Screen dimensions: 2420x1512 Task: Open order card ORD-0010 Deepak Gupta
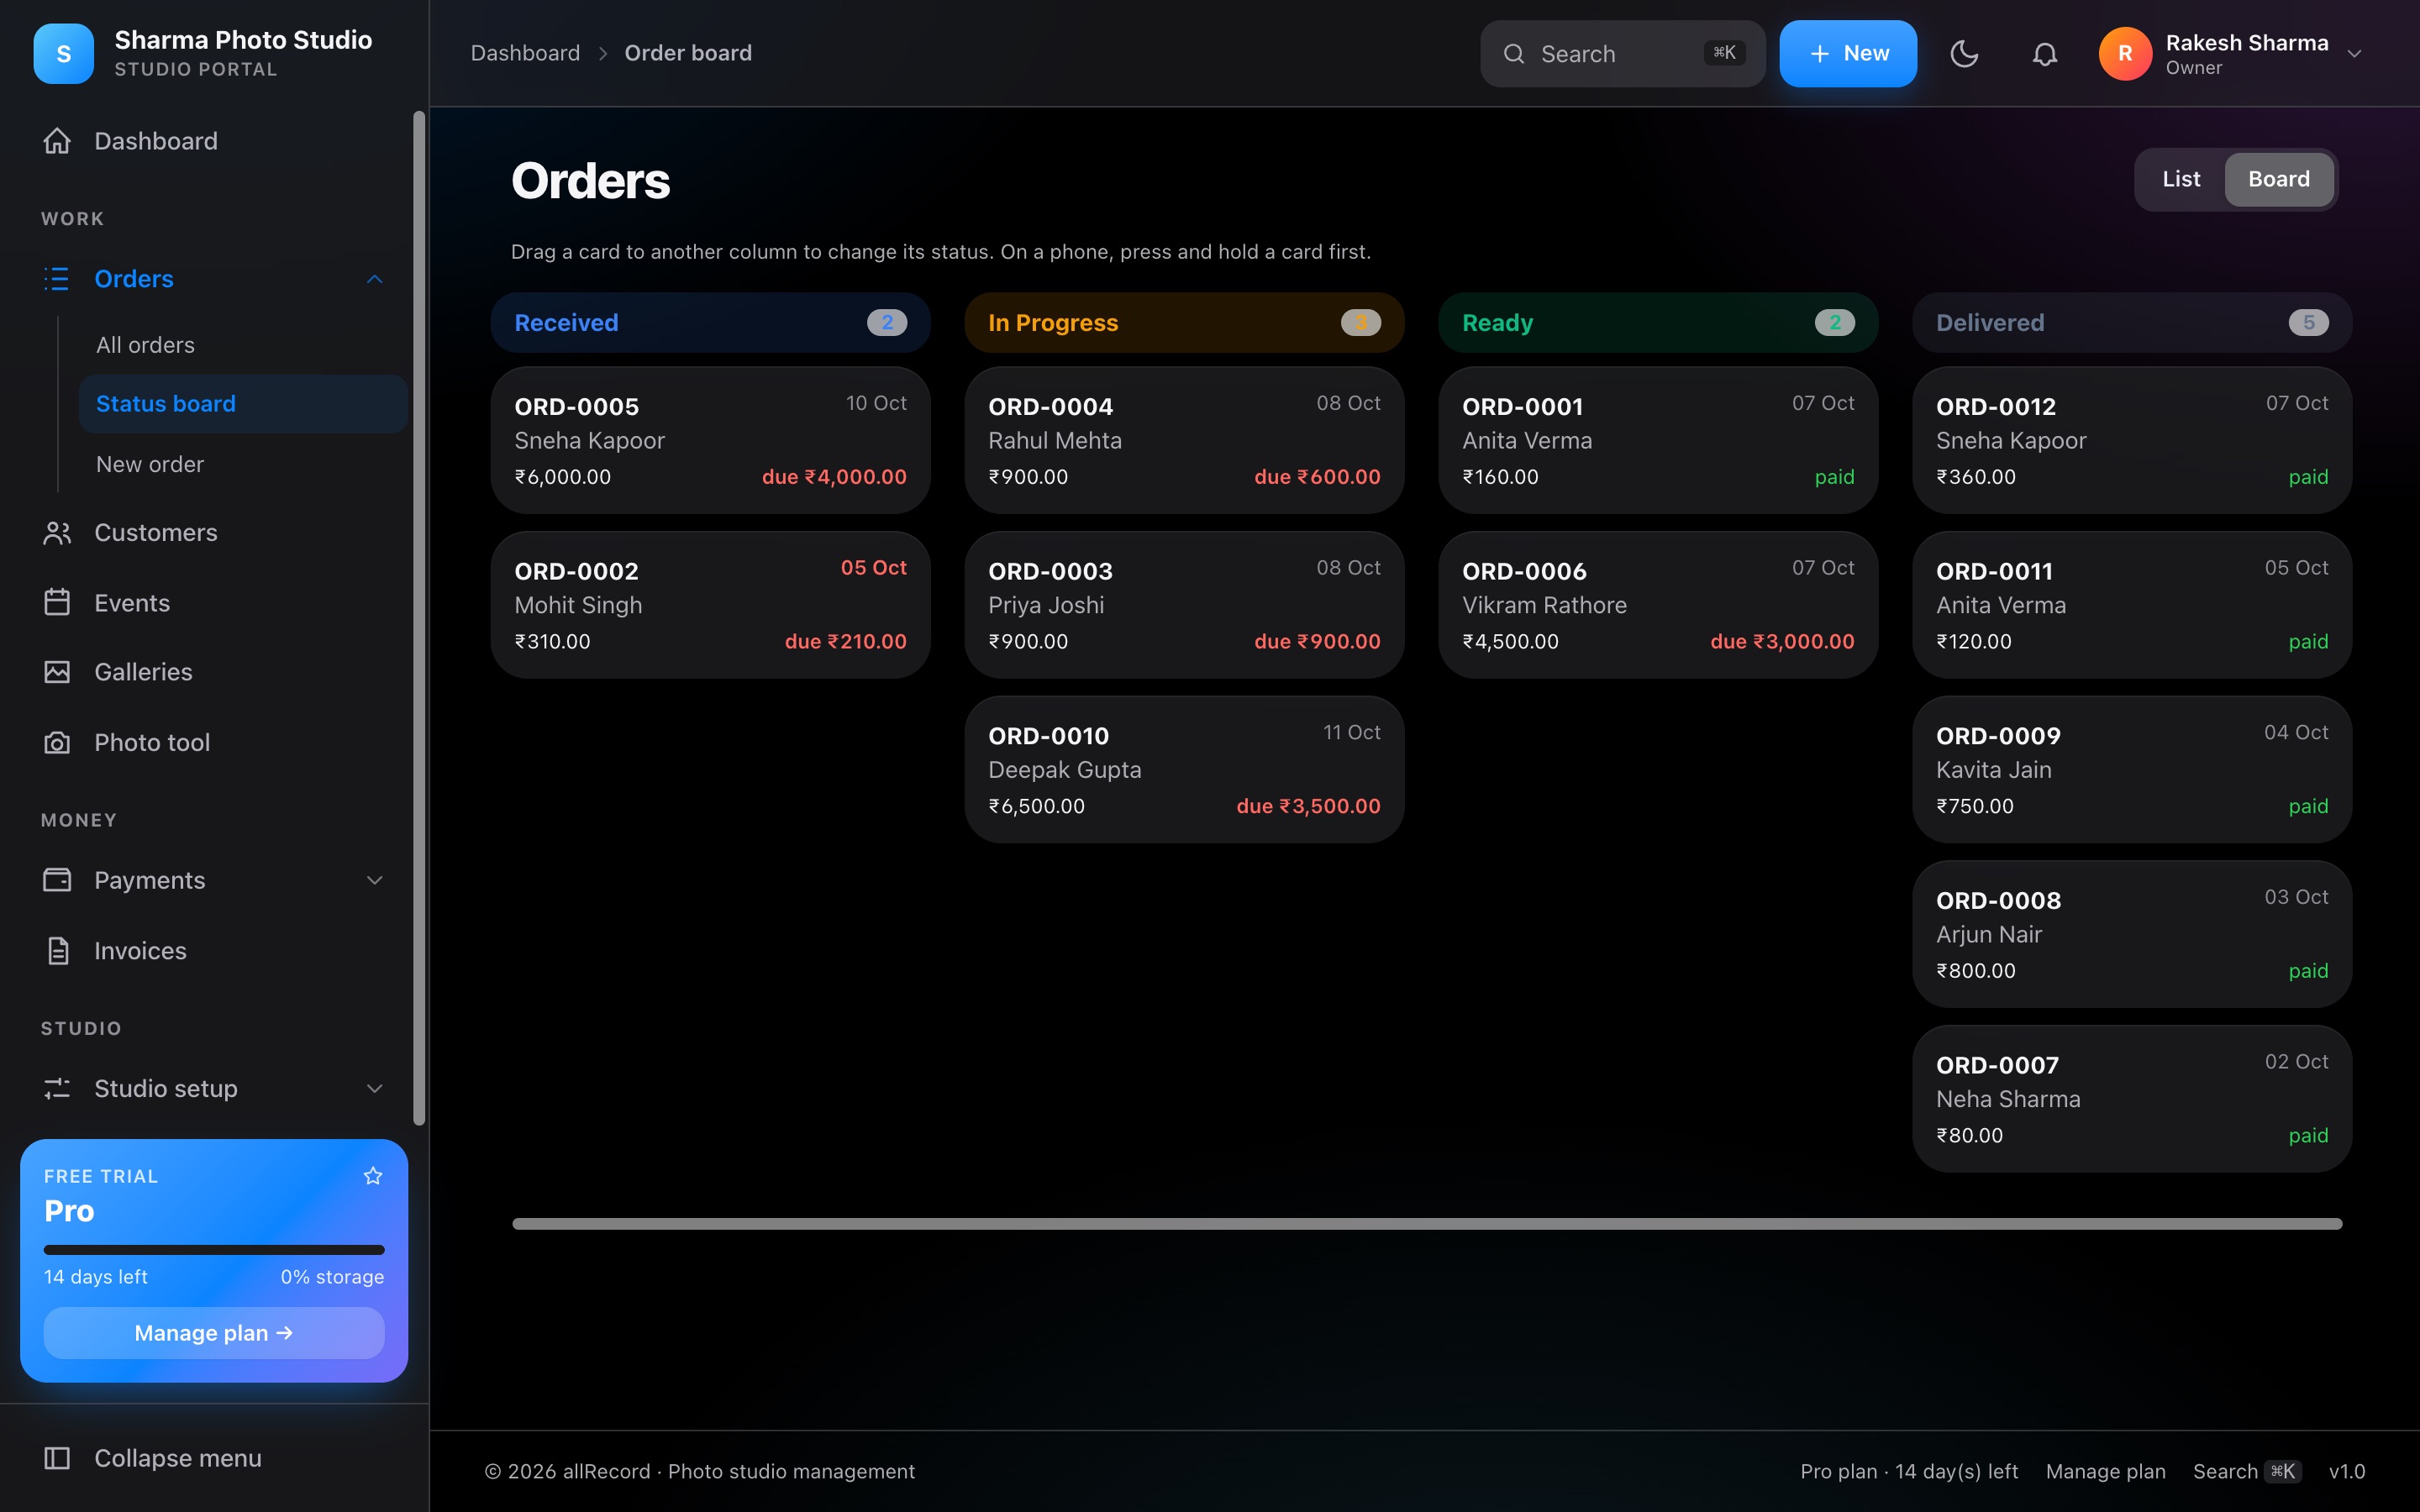click(1184, 769)
